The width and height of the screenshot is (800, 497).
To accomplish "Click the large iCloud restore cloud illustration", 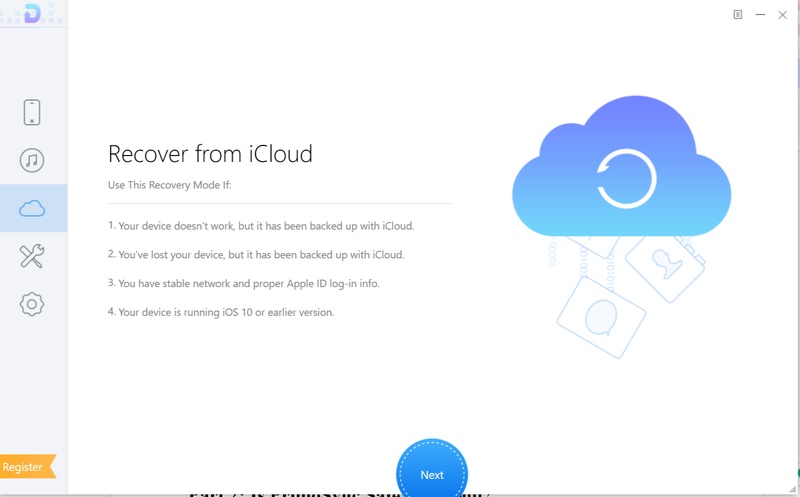I will click(621, 166).
